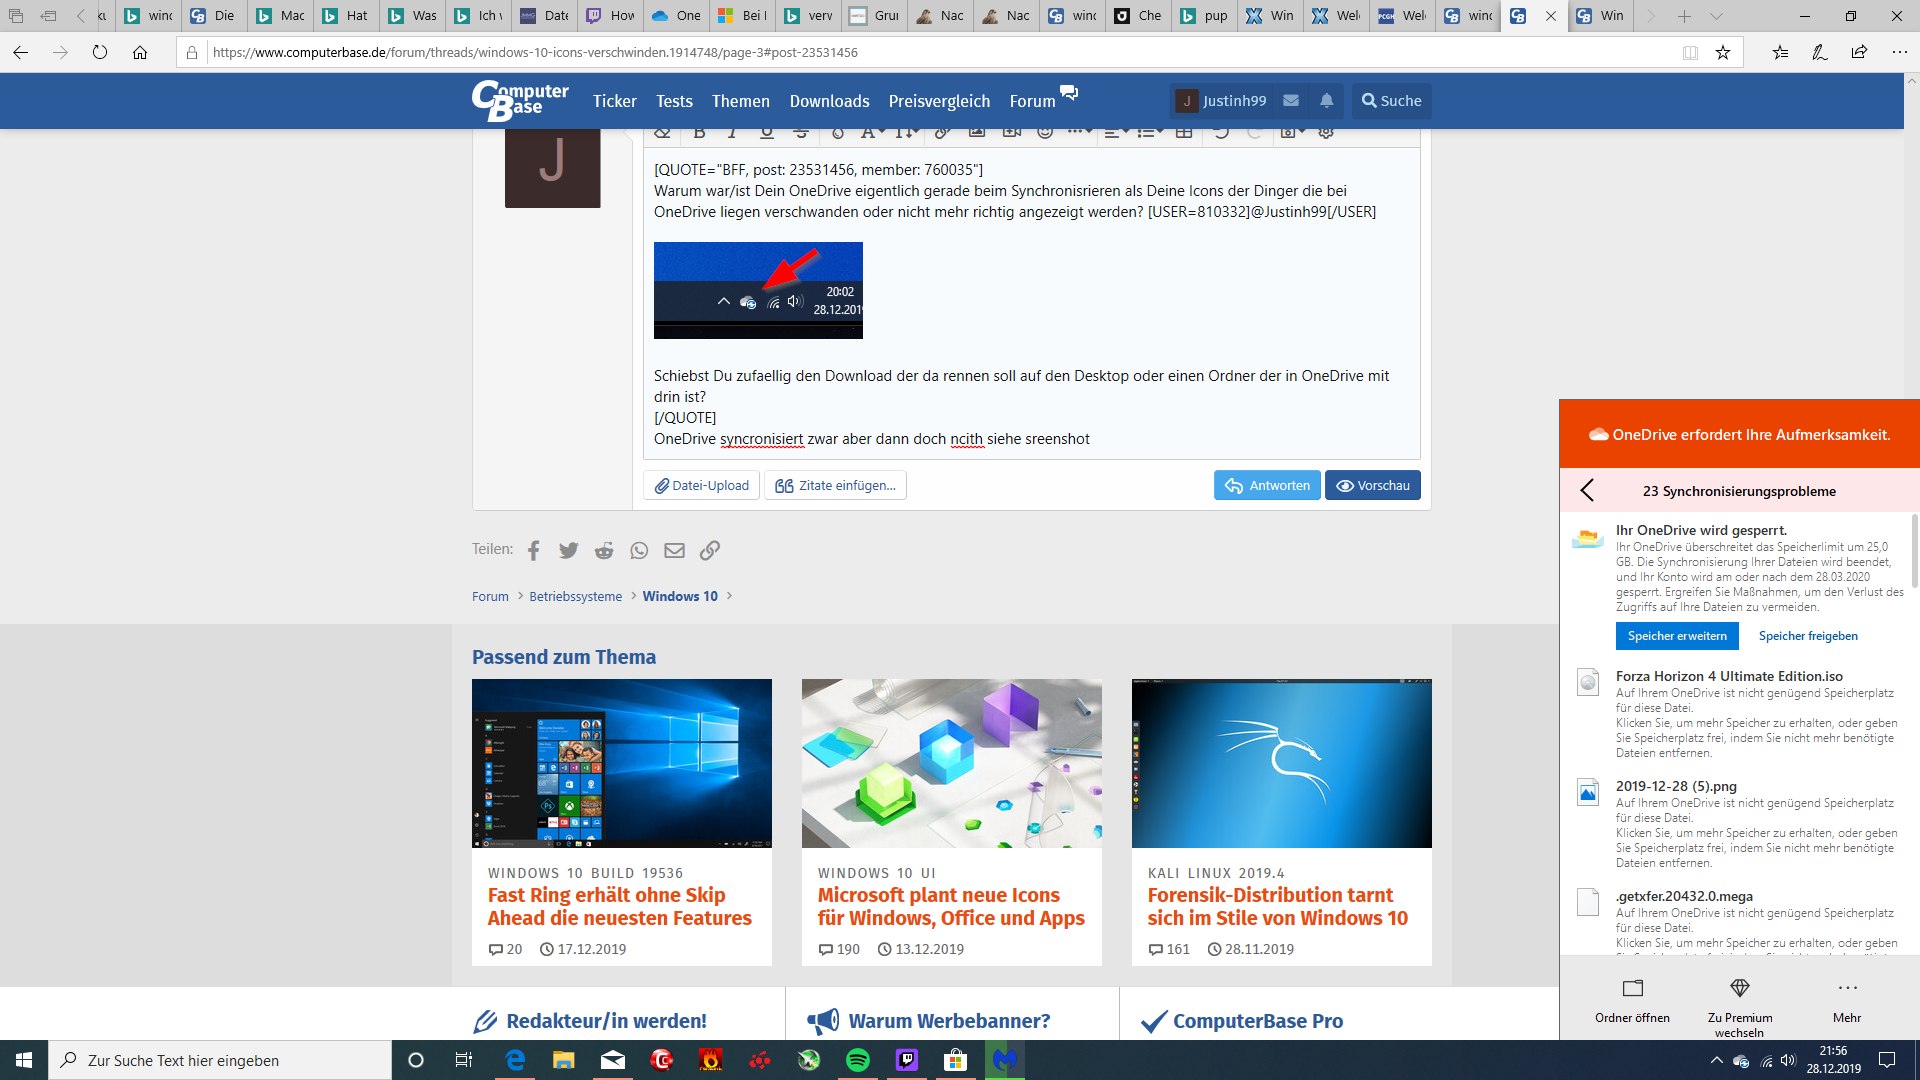Image resolution: width=1920 pixels, height=1080 pixels.
Task: Open the font size dropdown in the editor
Action: (906, 134)
